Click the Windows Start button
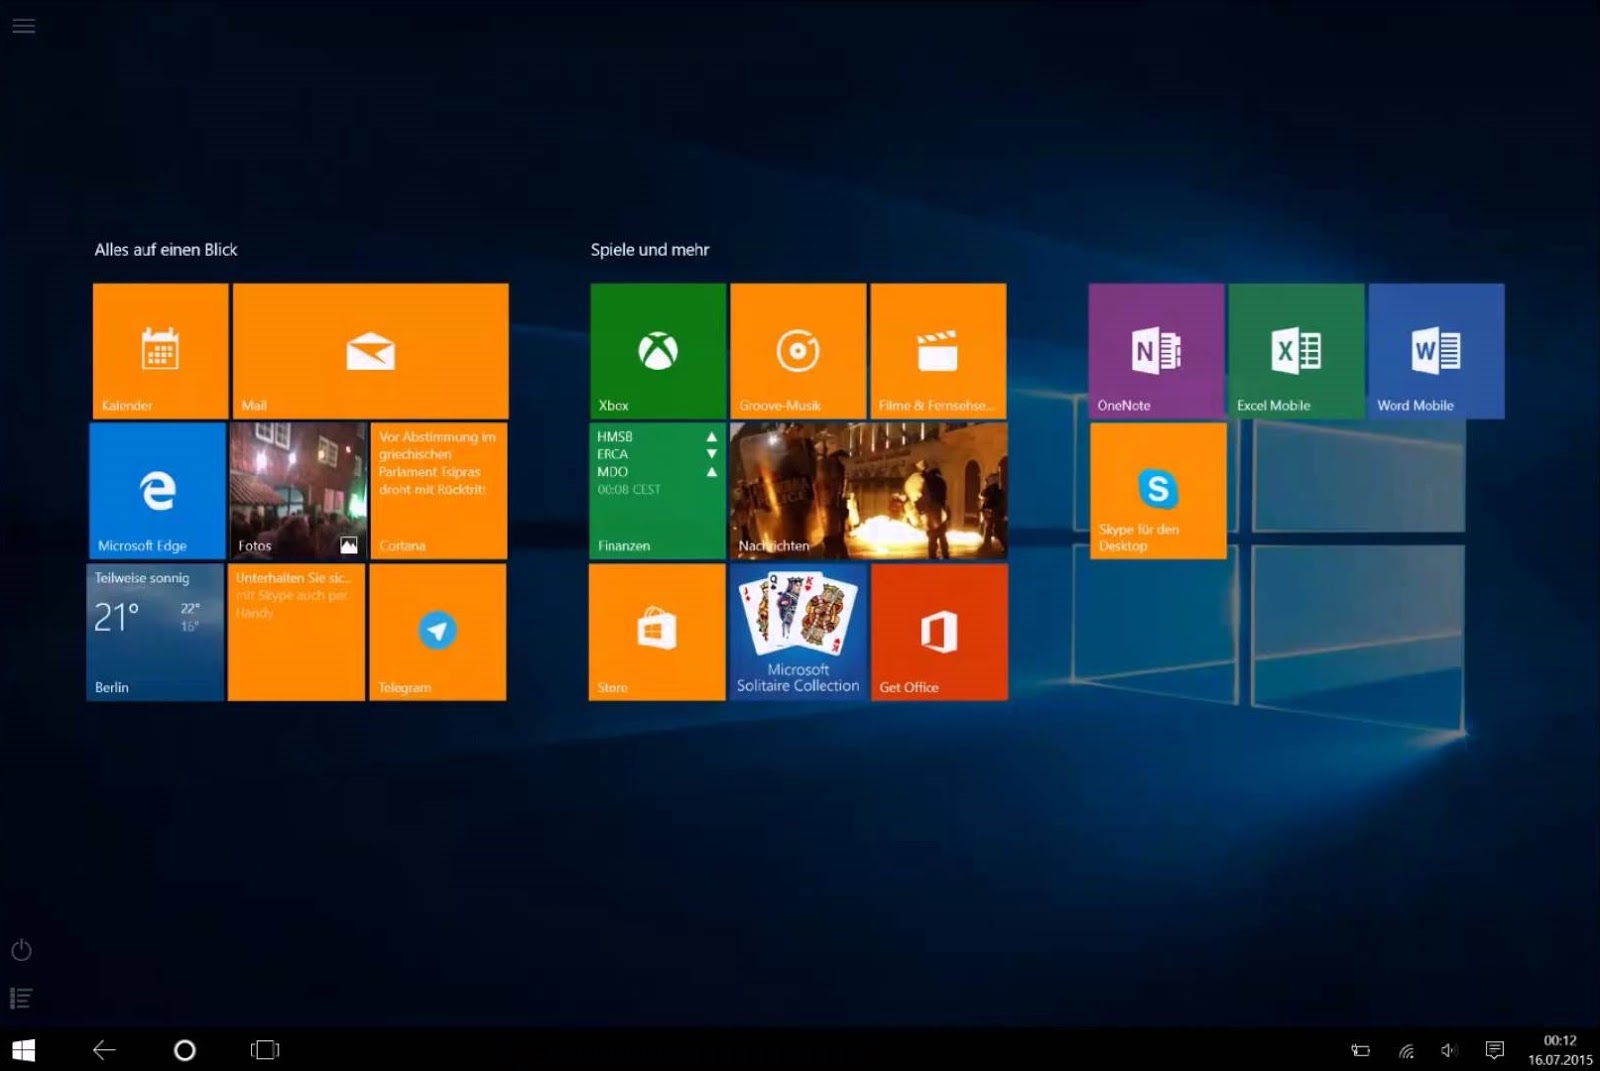This screenshot has height=1071, width=1600. click(x=23, y=1050)
